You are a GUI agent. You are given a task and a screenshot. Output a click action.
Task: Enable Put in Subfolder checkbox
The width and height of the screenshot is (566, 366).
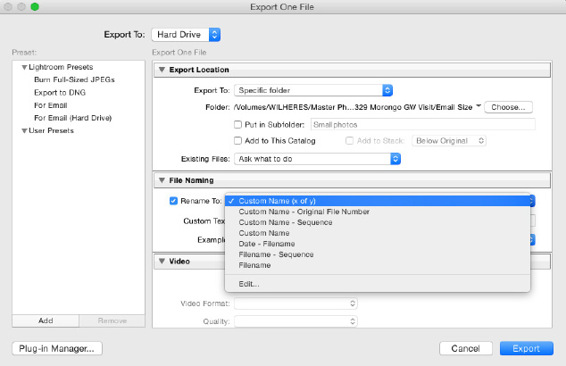pos(238,125)
